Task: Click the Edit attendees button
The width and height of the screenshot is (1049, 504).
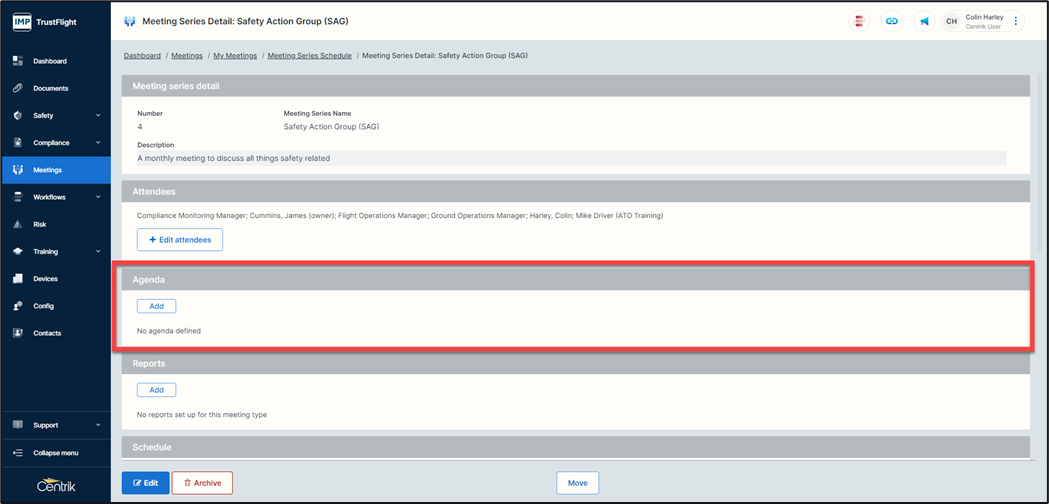Action: (x=180, y=240)
